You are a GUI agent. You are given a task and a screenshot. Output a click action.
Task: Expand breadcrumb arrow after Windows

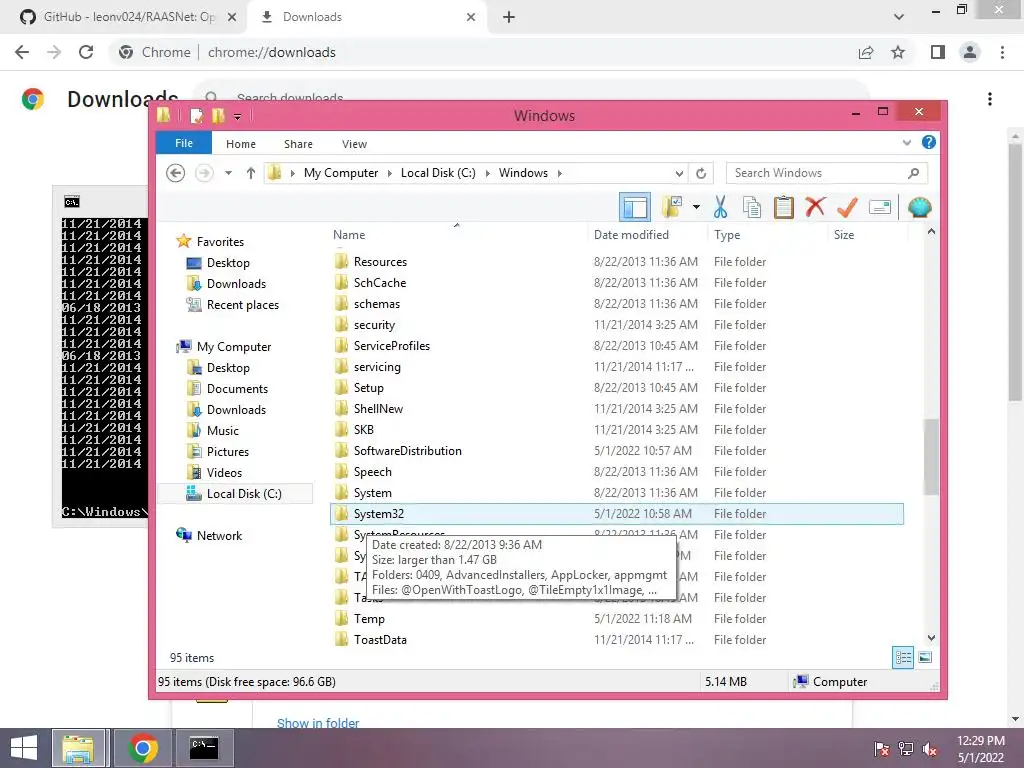coord(560,173)
